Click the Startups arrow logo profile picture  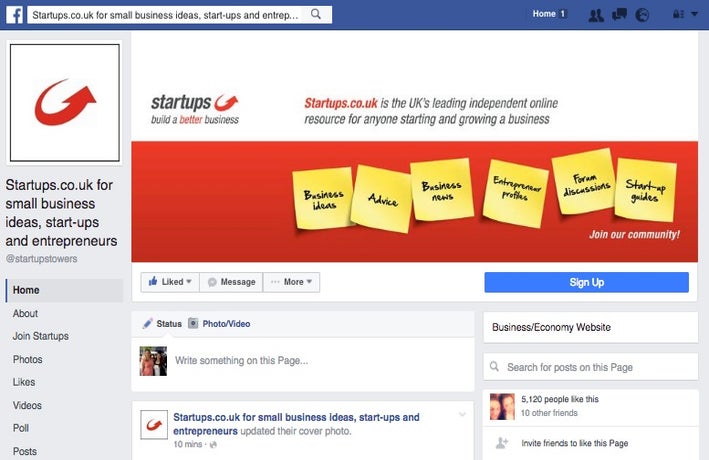pos(65,103)
